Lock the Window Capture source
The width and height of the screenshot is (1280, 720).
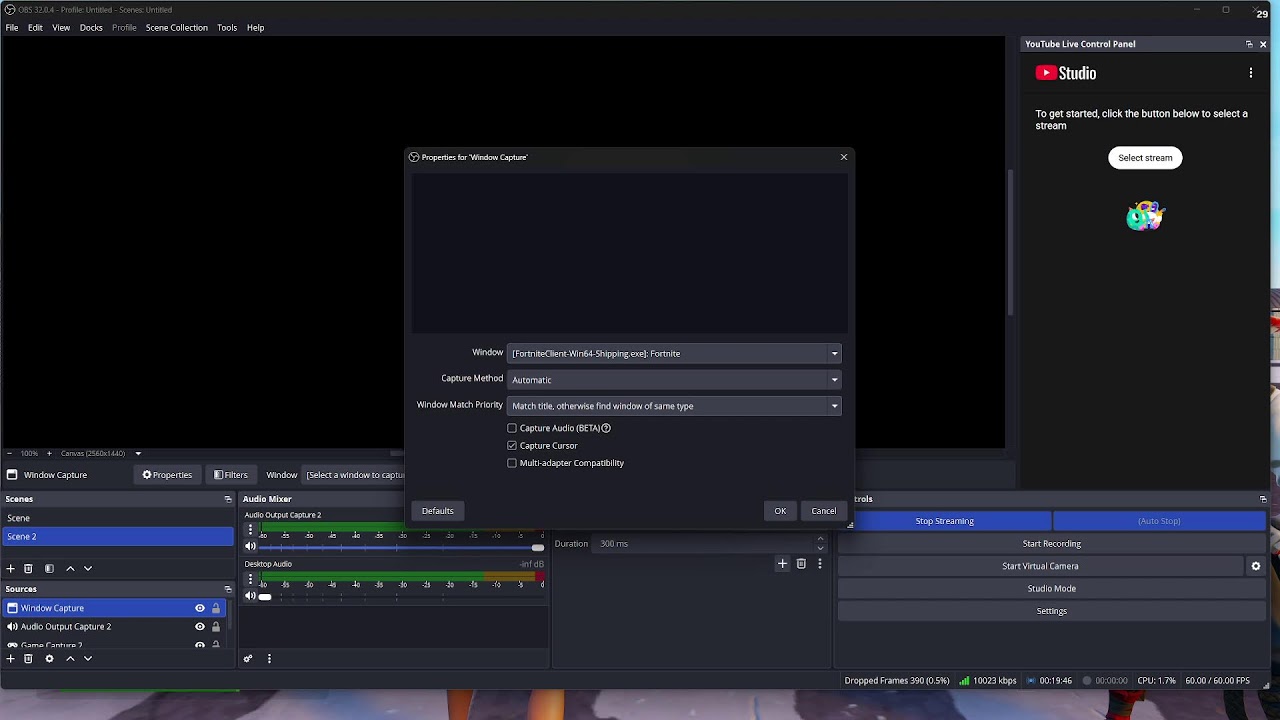coord(215,608)
